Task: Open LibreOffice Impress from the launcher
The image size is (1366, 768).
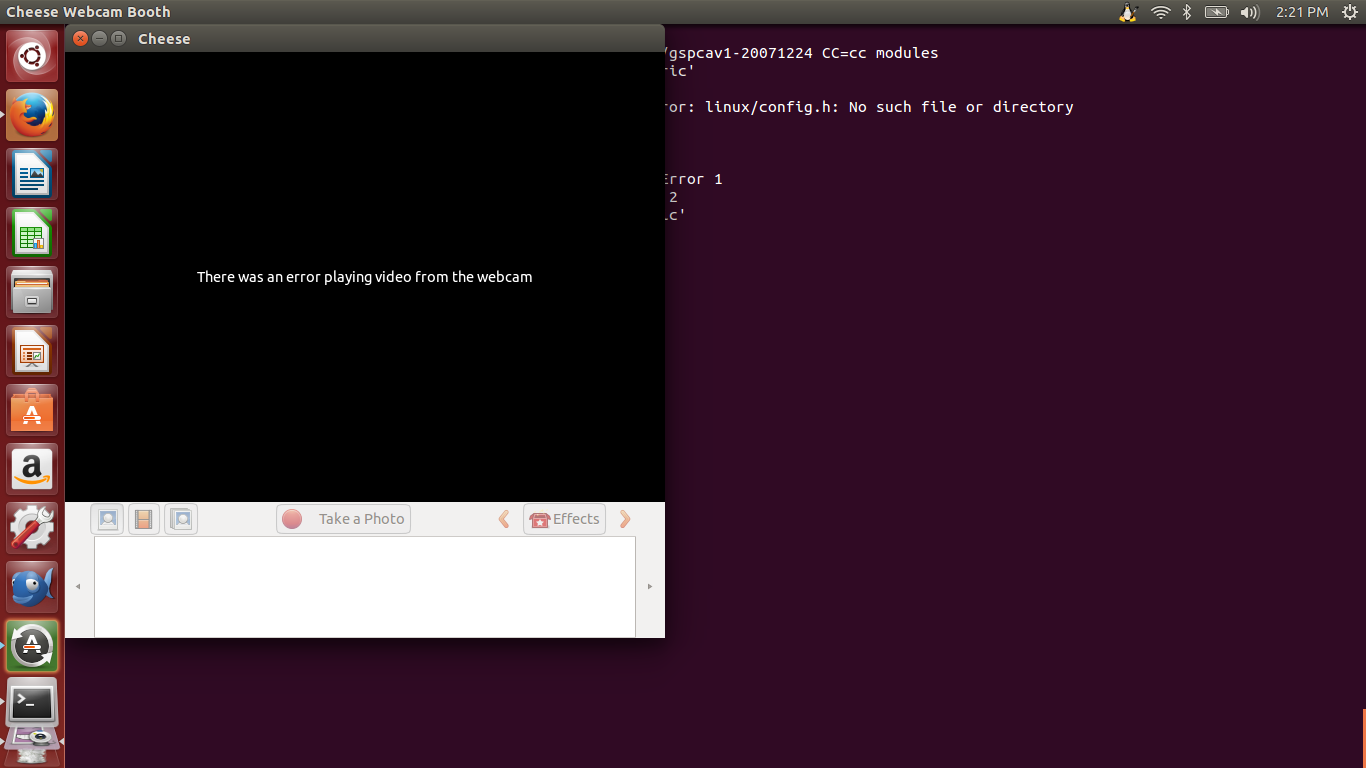Action: pyautogui.click(x=32, y=351)
